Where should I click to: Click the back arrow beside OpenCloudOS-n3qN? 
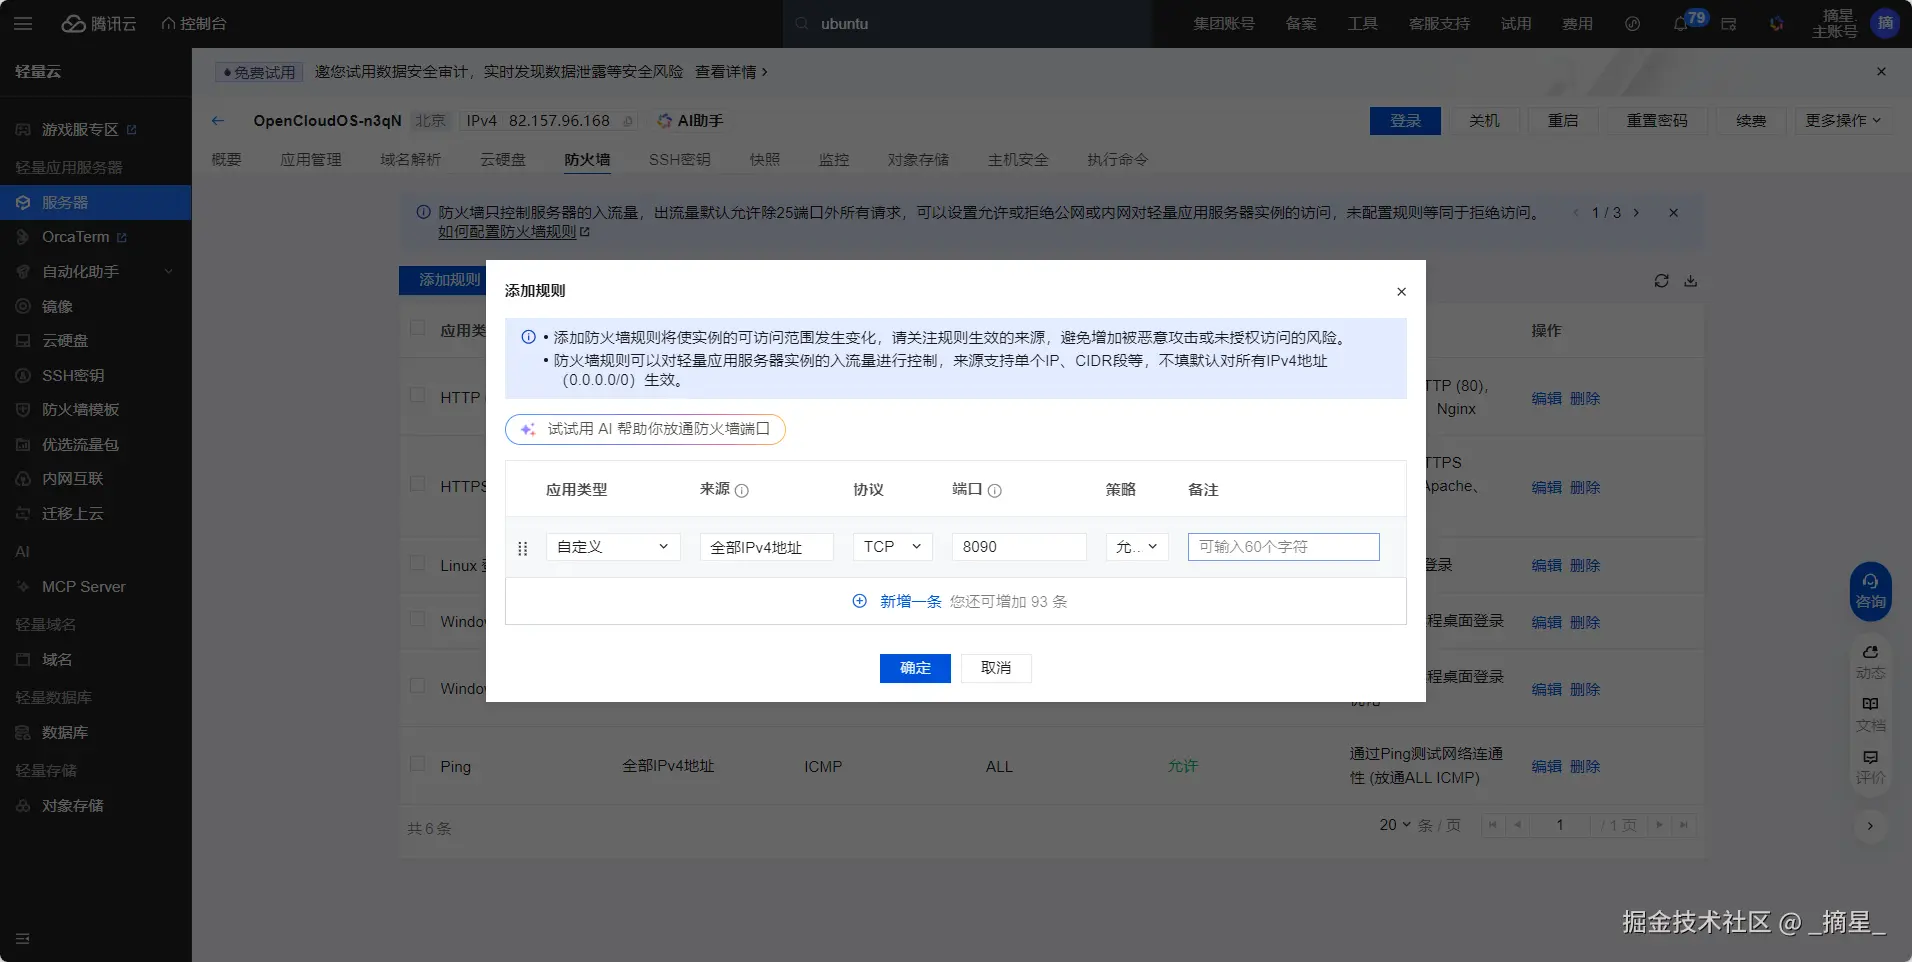tap(218, 121)
